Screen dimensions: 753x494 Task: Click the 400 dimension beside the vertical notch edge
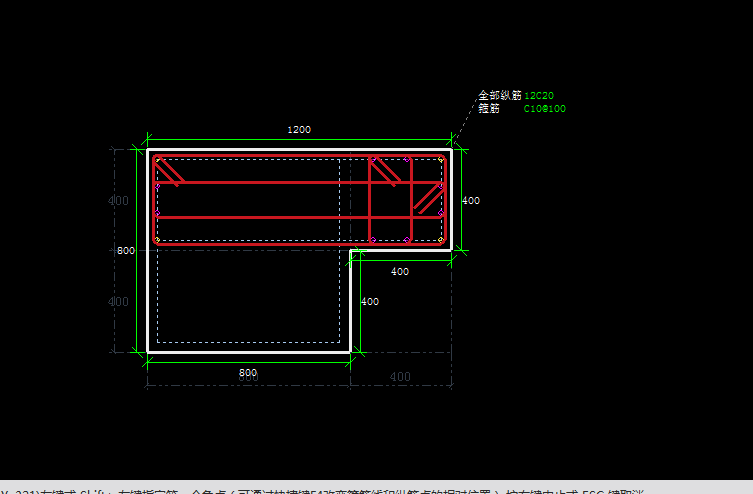[370, 301]
